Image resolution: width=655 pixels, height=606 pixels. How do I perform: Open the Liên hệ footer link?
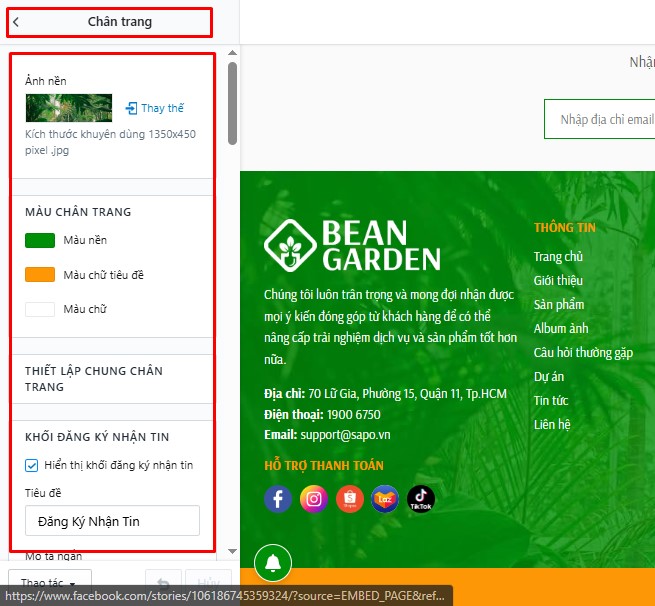[552, 425]
